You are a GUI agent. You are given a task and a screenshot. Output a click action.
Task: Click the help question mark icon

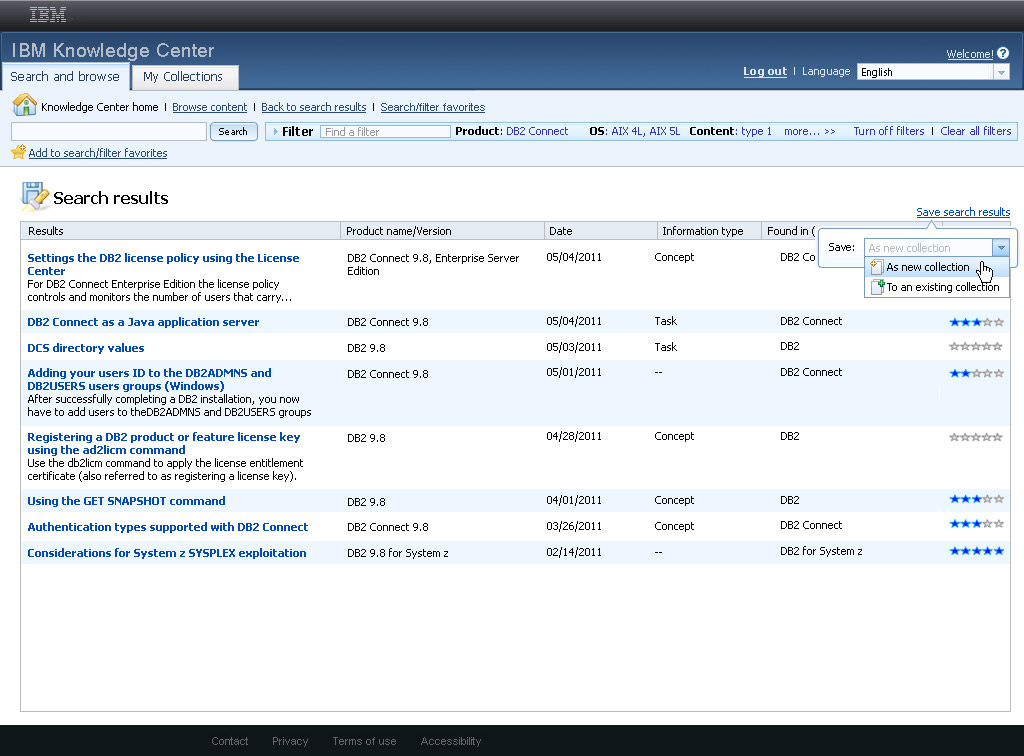point(1003,54)
